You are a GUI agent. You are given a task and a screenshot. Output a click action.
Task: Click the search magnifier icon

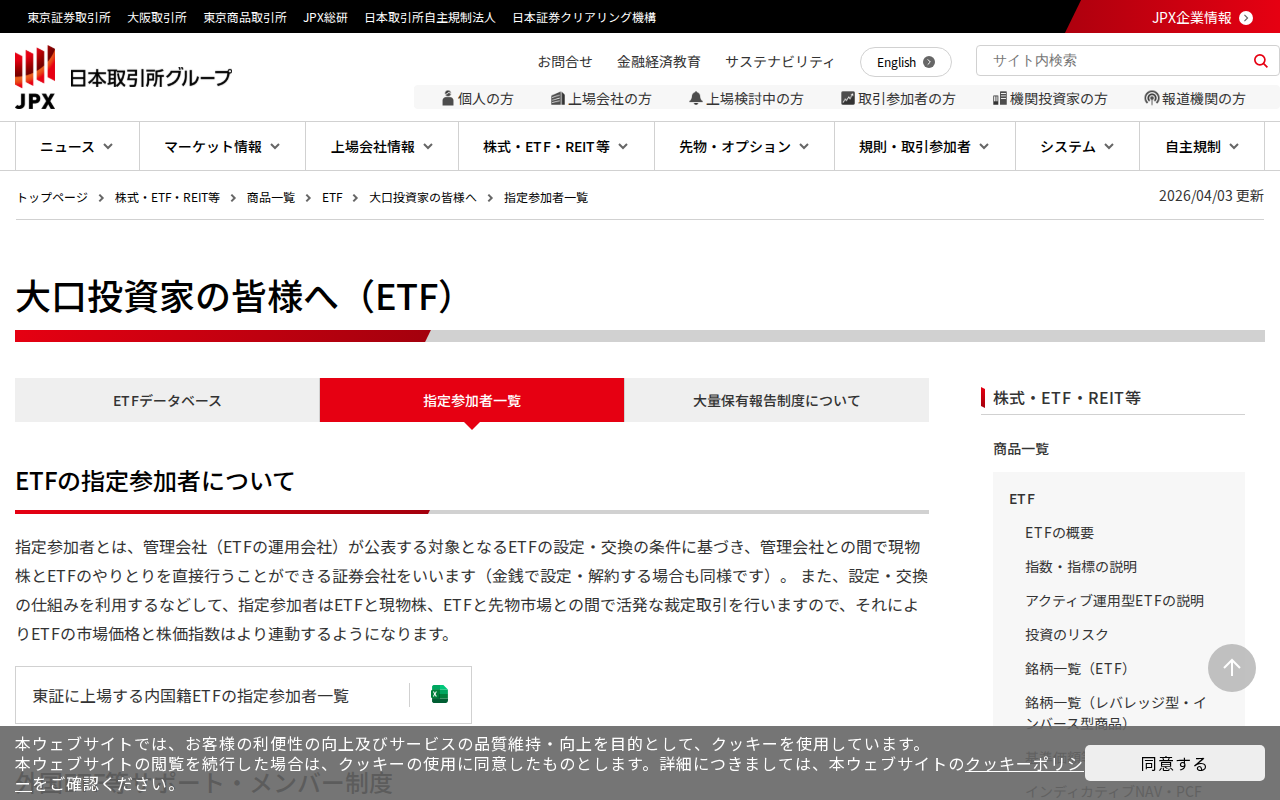coord(1260,61)
